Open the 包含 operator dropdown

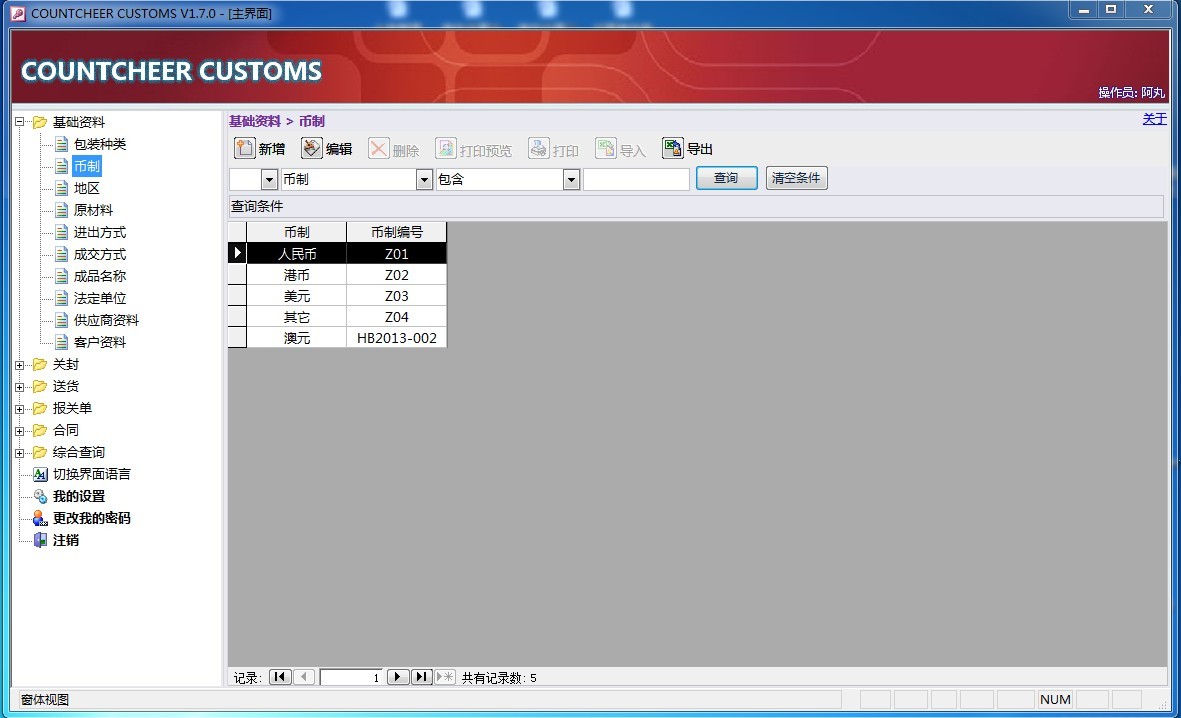pyautogui.click(x=571, y=179)
